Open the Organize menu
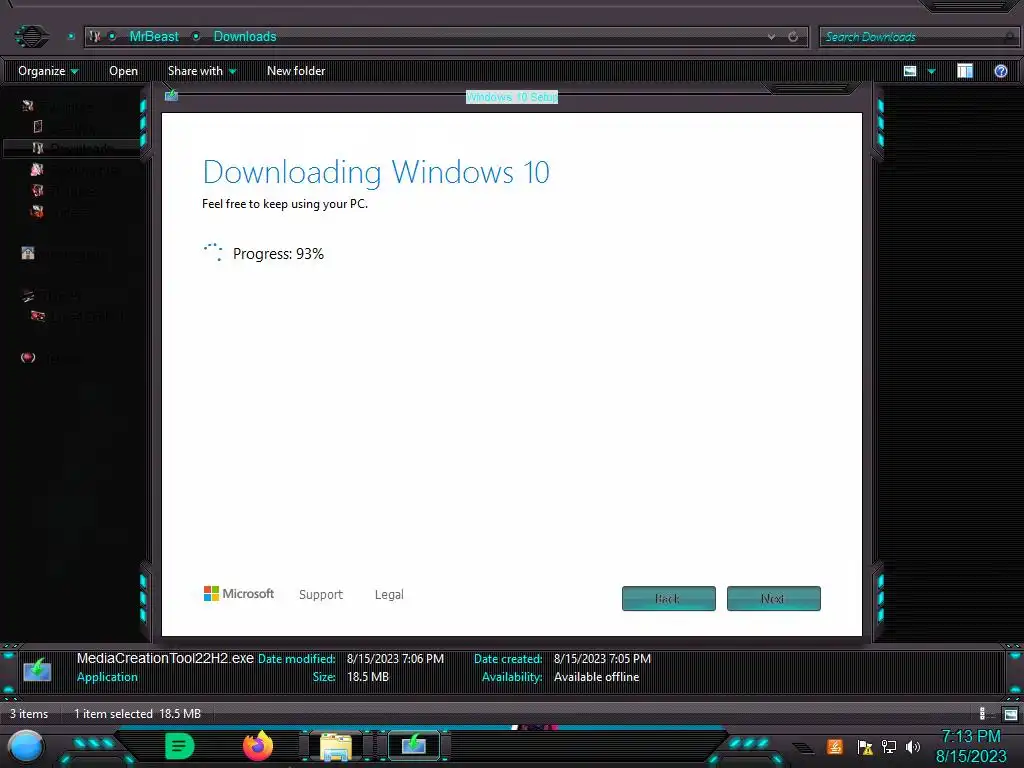Viewport: 1024px width, 768px height. click(x=48, y=71)
